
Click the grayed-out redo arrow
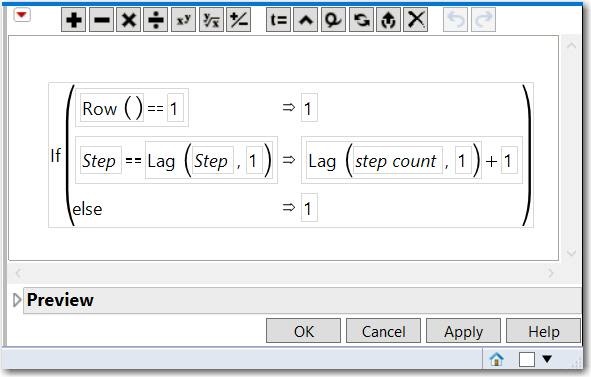point(483,20)
